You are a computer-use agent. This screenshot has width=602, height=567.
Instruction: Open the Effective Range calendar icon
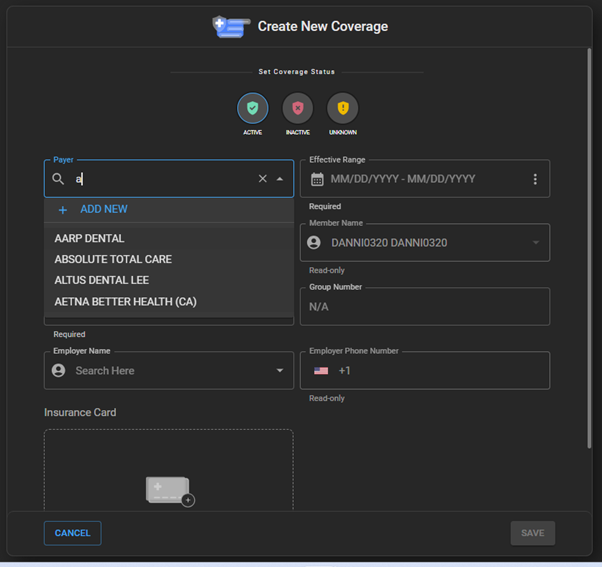[x=317, y=179]
